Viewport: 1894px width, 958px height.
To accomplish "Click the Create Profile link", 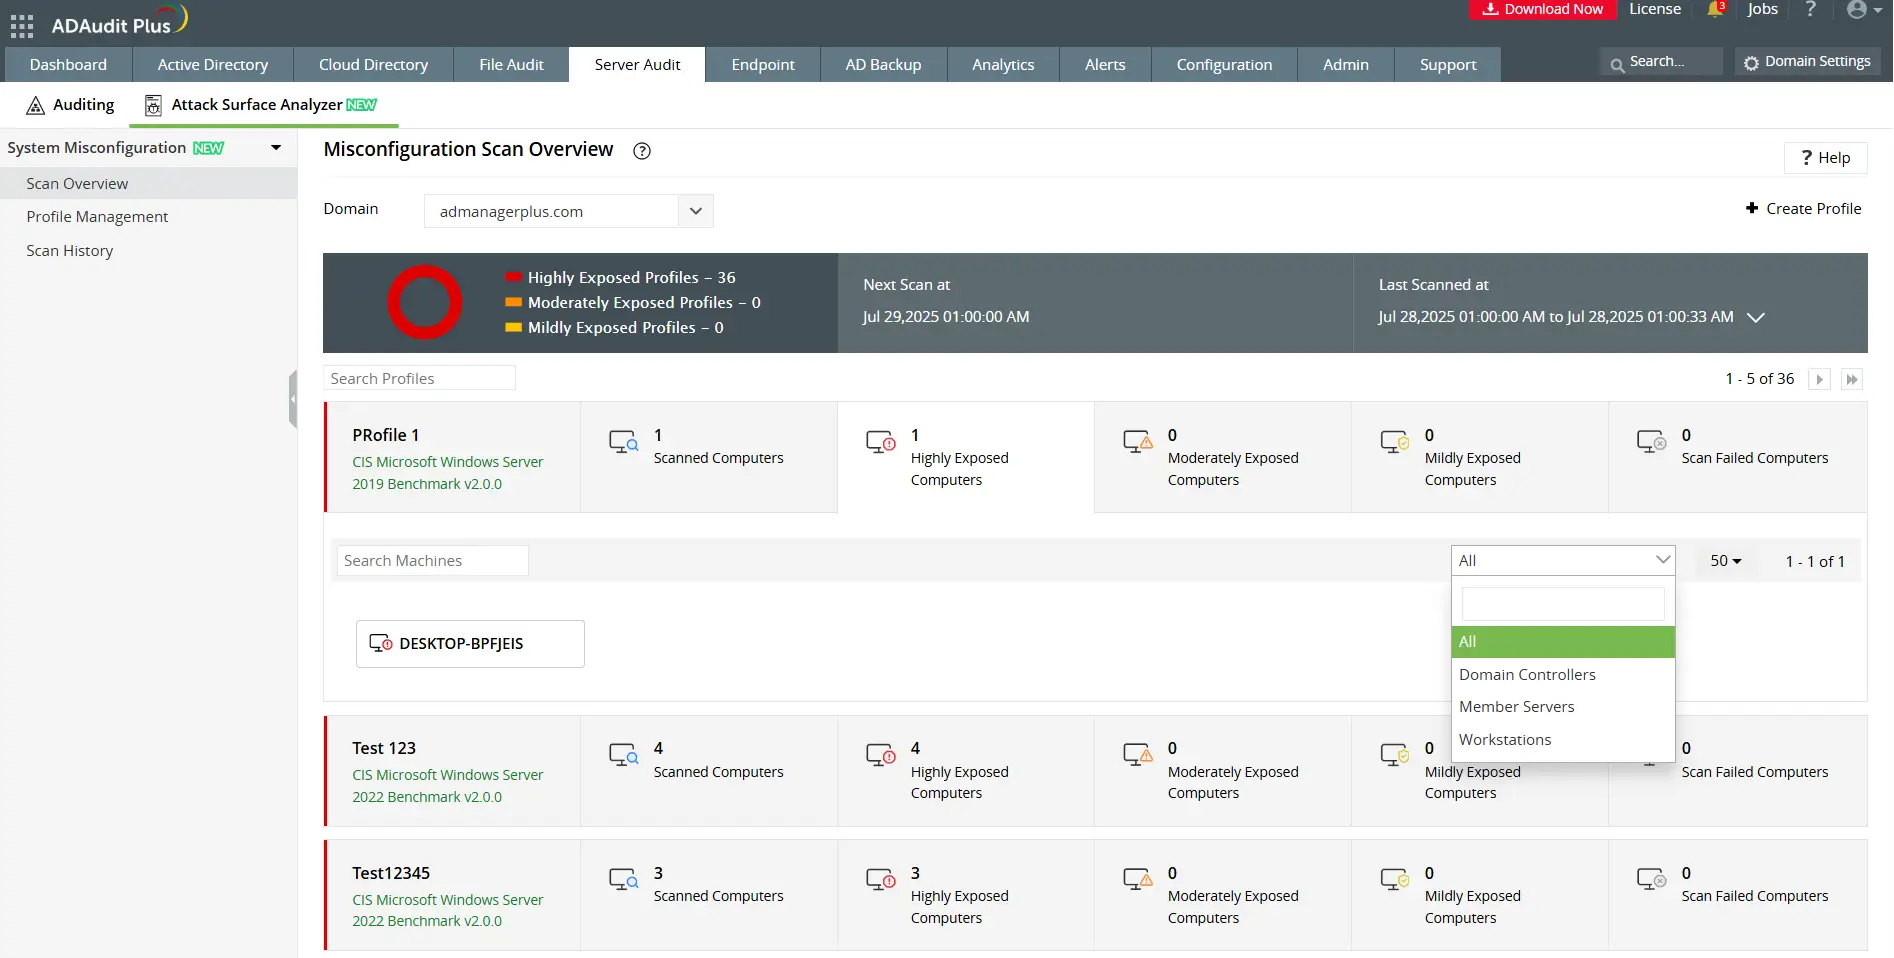I will [1804, 209].
